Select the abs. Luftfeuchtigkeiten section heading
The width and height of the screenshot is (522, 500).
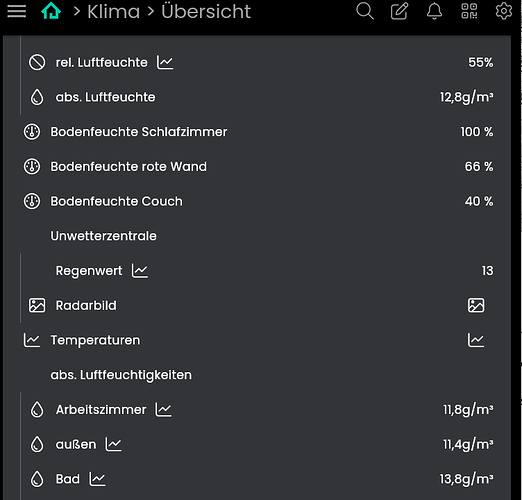pos(121,375)
